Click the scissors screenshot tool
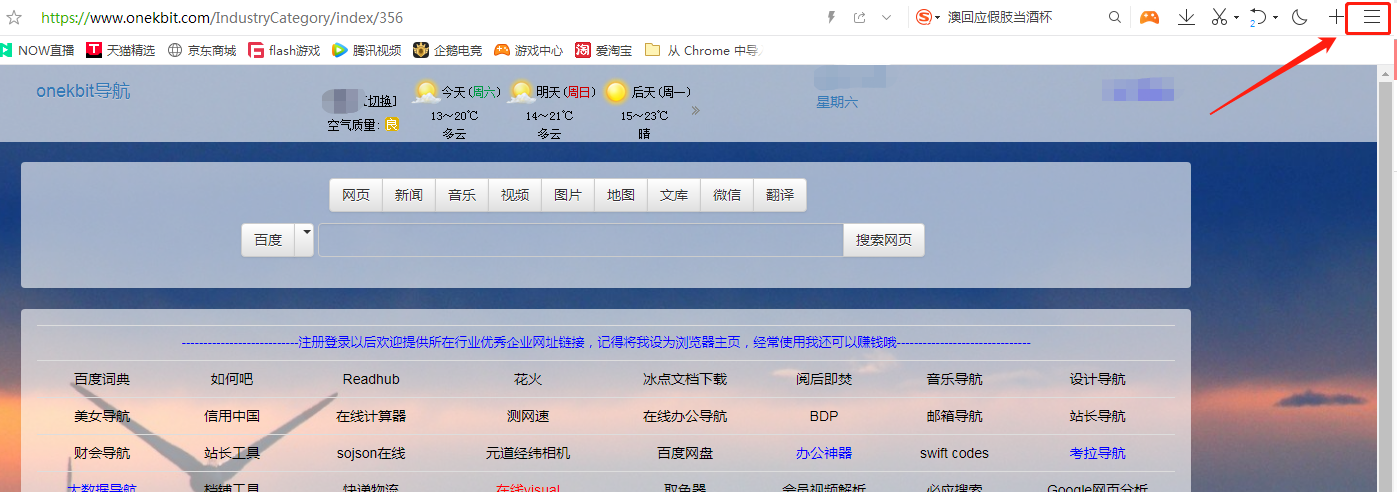The height and width of the screenshot is (492, 1397). (1219, 18)
